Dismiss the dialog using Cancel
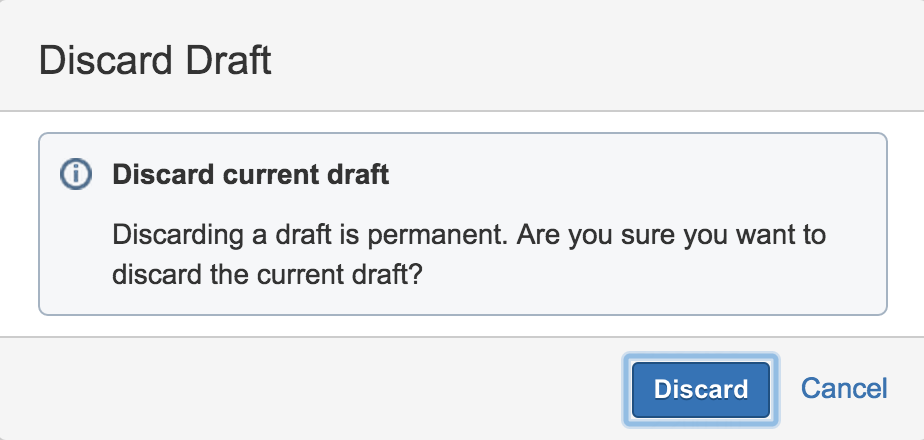The height and width of the screenshot is (440, 924). pyautogui.click(x=844, y=388)
